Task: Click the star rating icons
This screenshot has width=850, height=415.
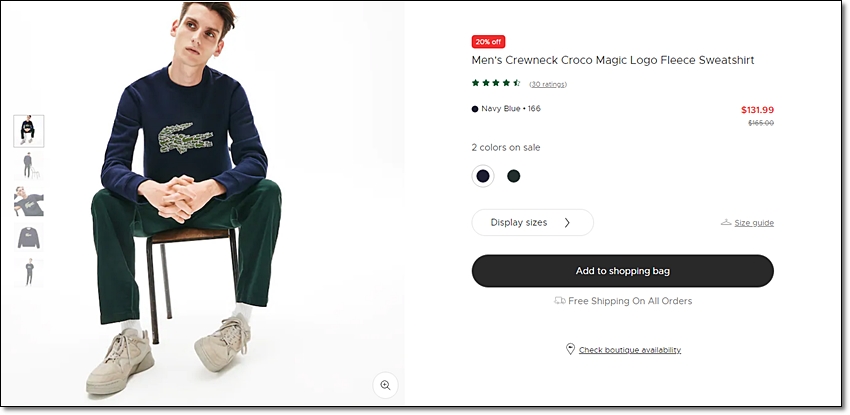Action: click(x=496, y=83)
